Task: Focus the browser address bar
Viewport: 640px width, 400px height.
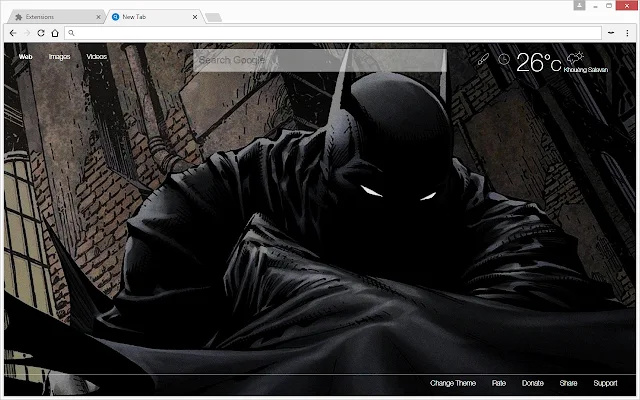Action: tap(333, 33)
